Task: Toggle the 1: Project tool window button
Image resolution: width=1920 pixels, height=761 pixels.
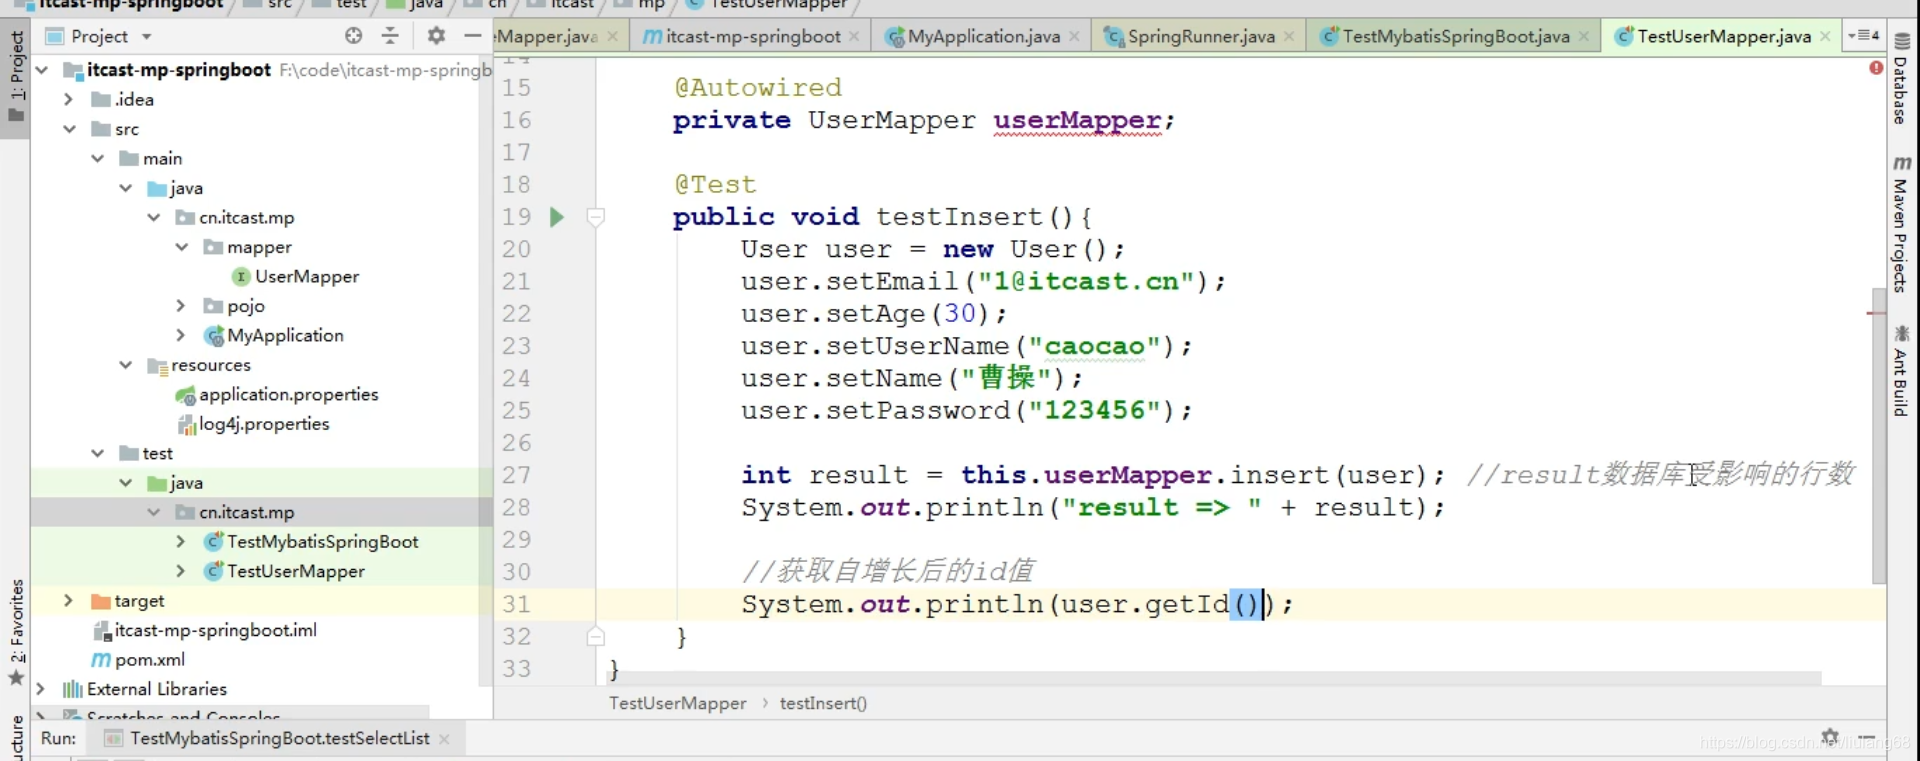Action: (16, 76)
